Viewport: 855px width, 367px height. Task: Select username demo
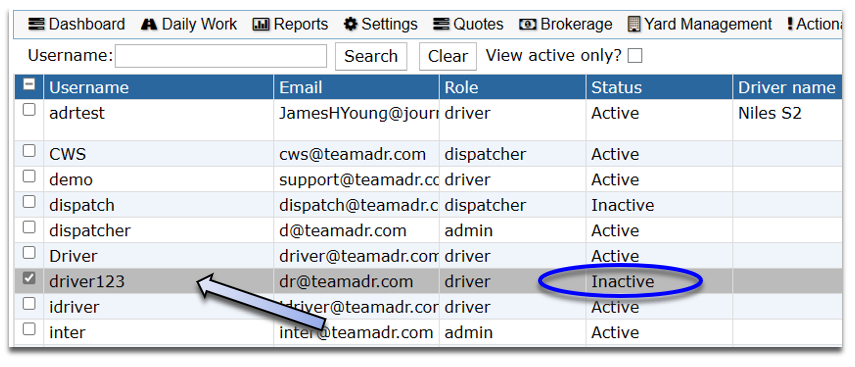point(71,179)
